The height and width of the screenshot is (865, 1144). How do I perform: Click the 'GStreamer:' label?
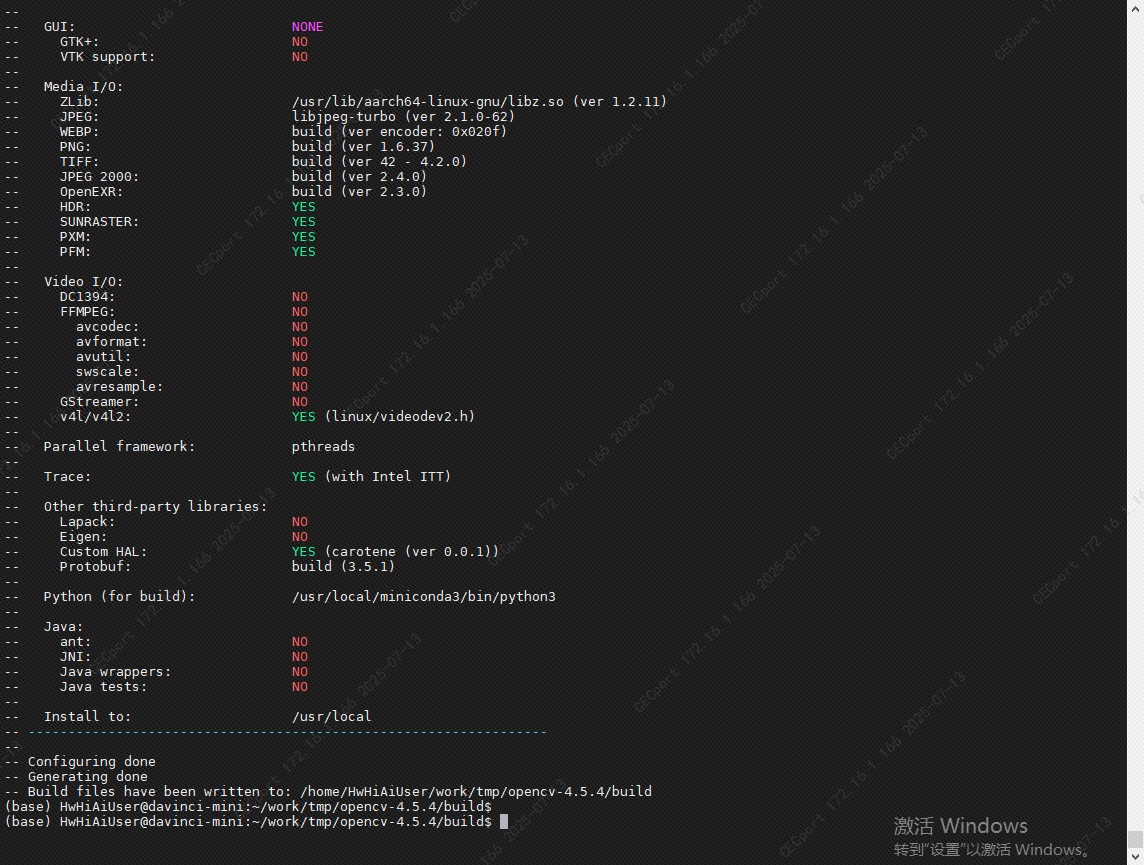pos(99,402)
